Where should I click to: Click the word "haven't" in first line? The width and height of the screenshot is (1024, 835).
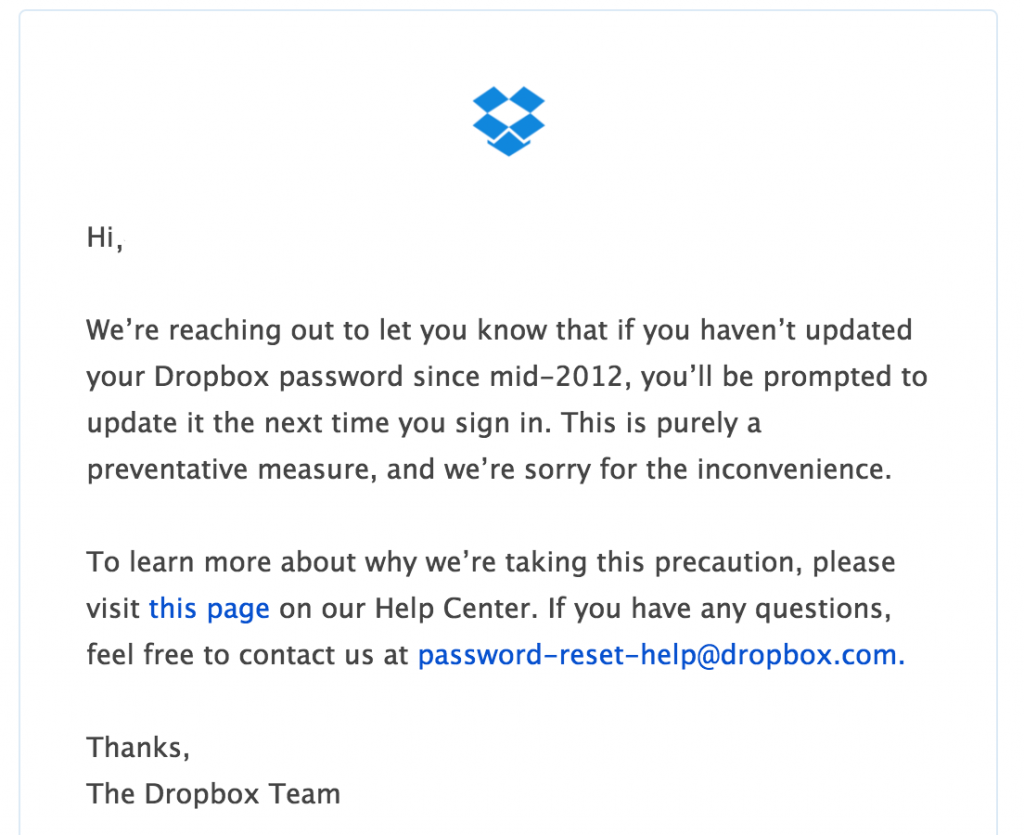(748, 330)
